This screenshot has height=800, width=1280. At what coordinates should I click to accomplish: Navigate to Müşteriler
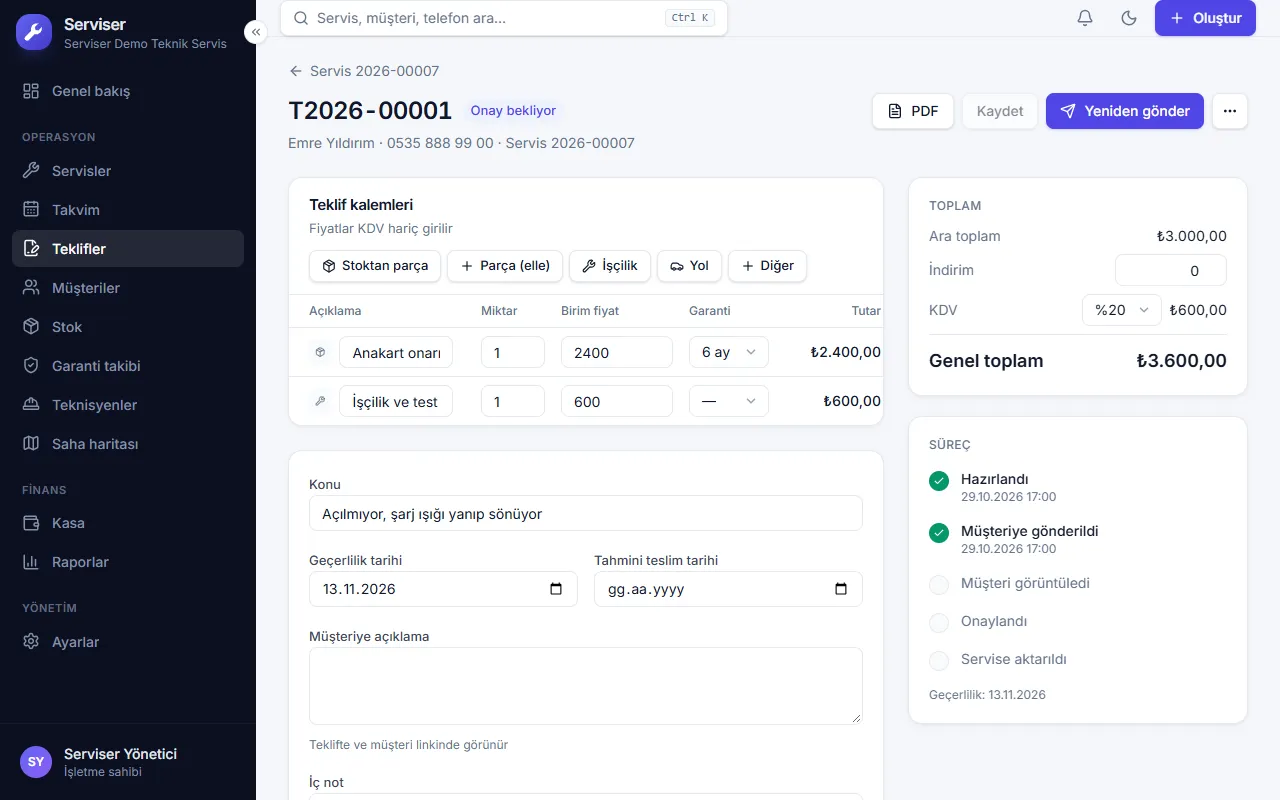(128, 288)
